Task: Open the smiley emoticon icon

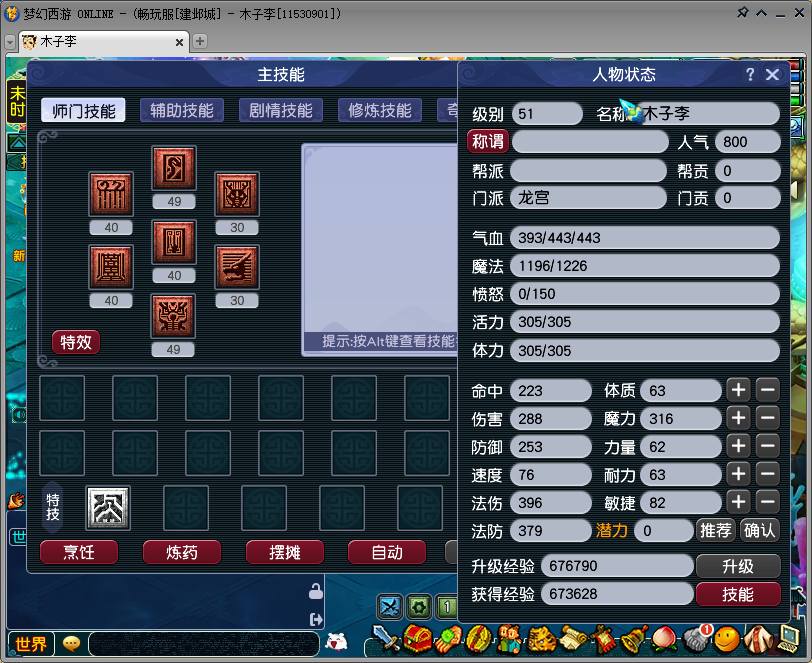Action: tap(725, 640)
